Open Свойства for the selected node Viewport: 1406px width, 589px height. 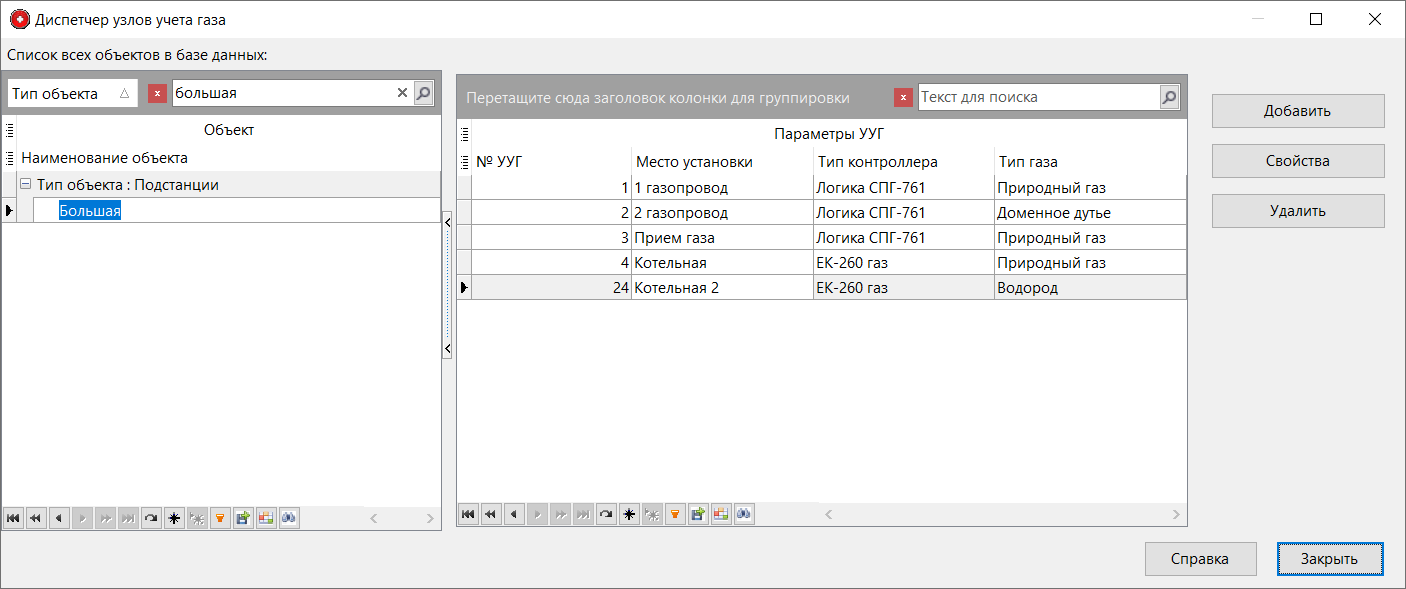click(x=1297, y=161)
